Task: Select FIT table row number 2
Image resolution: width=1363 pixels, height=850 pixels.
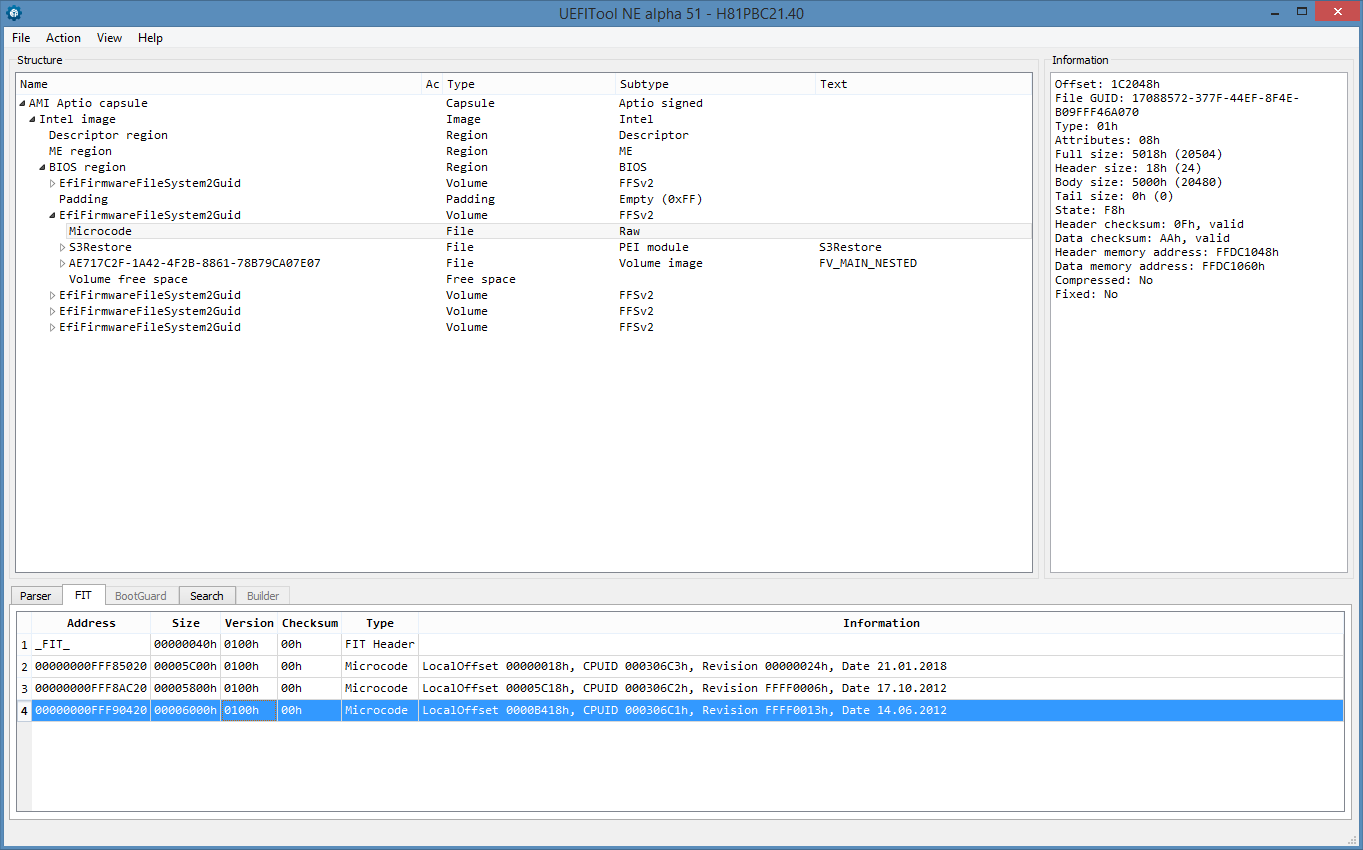Action: (x=24, y=666)
